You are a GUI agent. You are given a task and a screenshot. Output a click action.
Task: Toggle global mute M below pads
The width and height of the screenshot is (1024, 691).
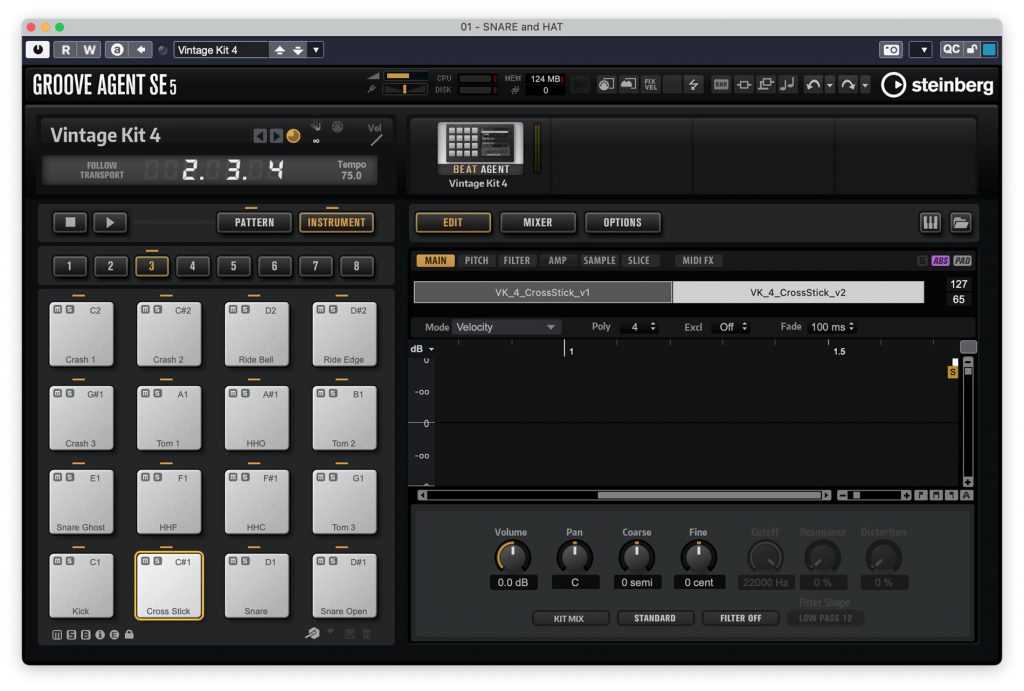click(x=57, y=634)
